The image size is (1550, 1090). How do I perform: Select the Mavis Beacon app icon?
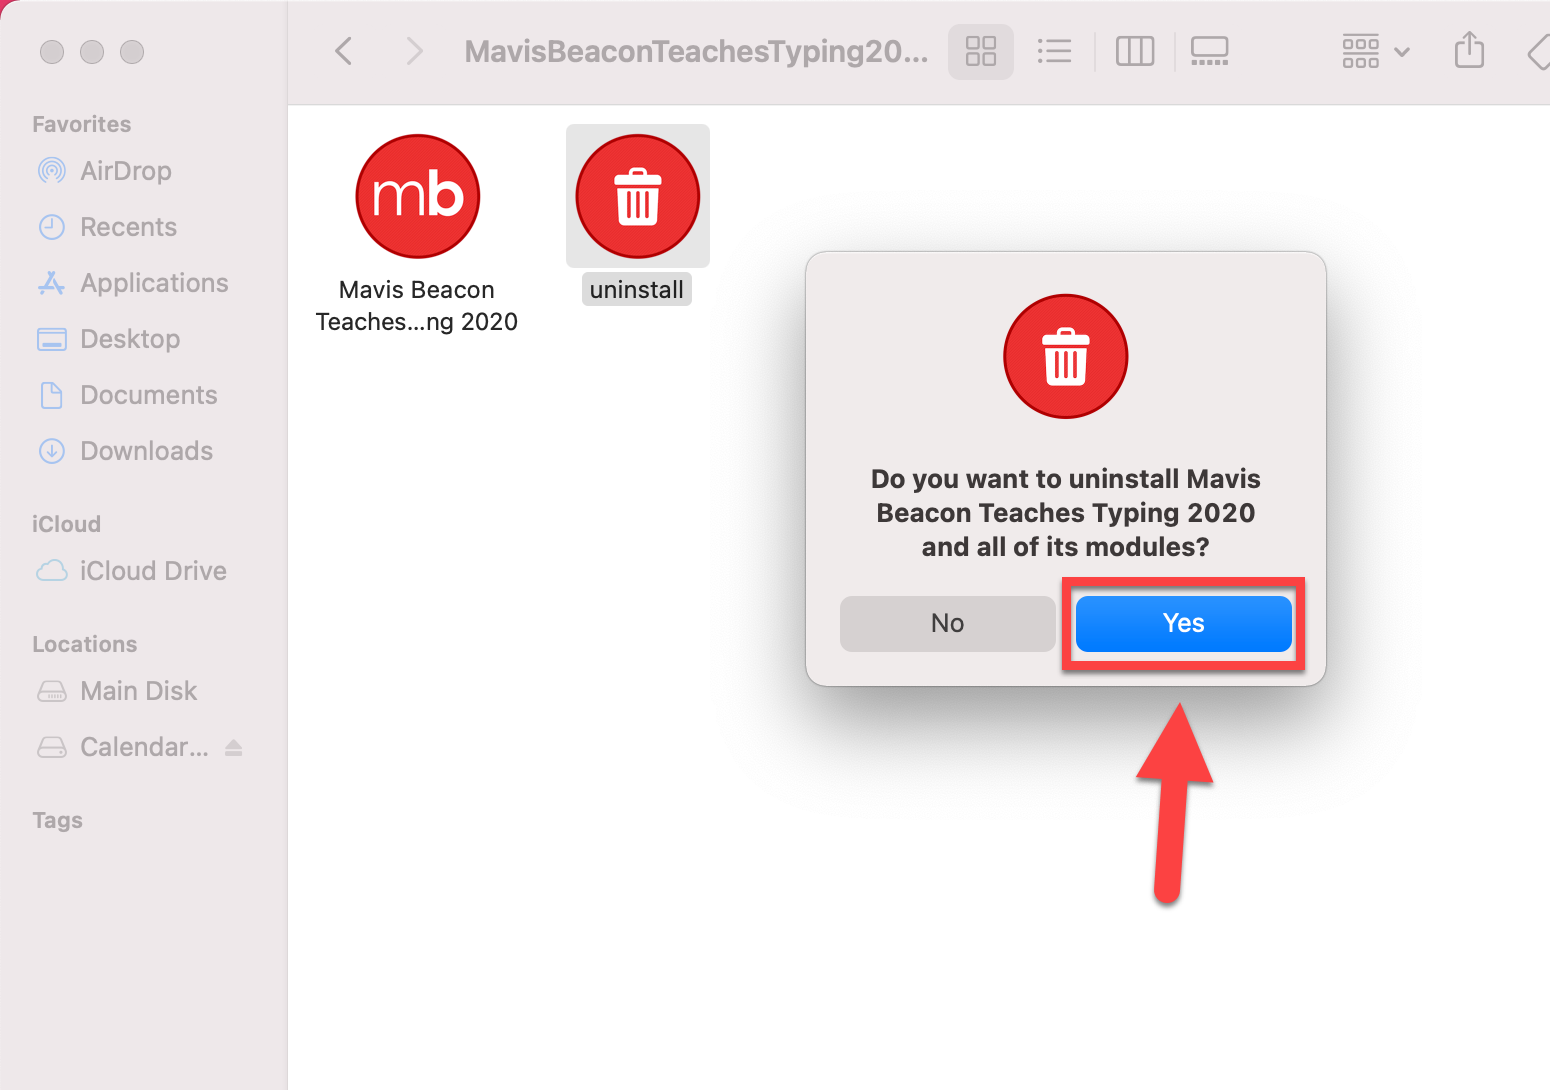coord(418,196)
